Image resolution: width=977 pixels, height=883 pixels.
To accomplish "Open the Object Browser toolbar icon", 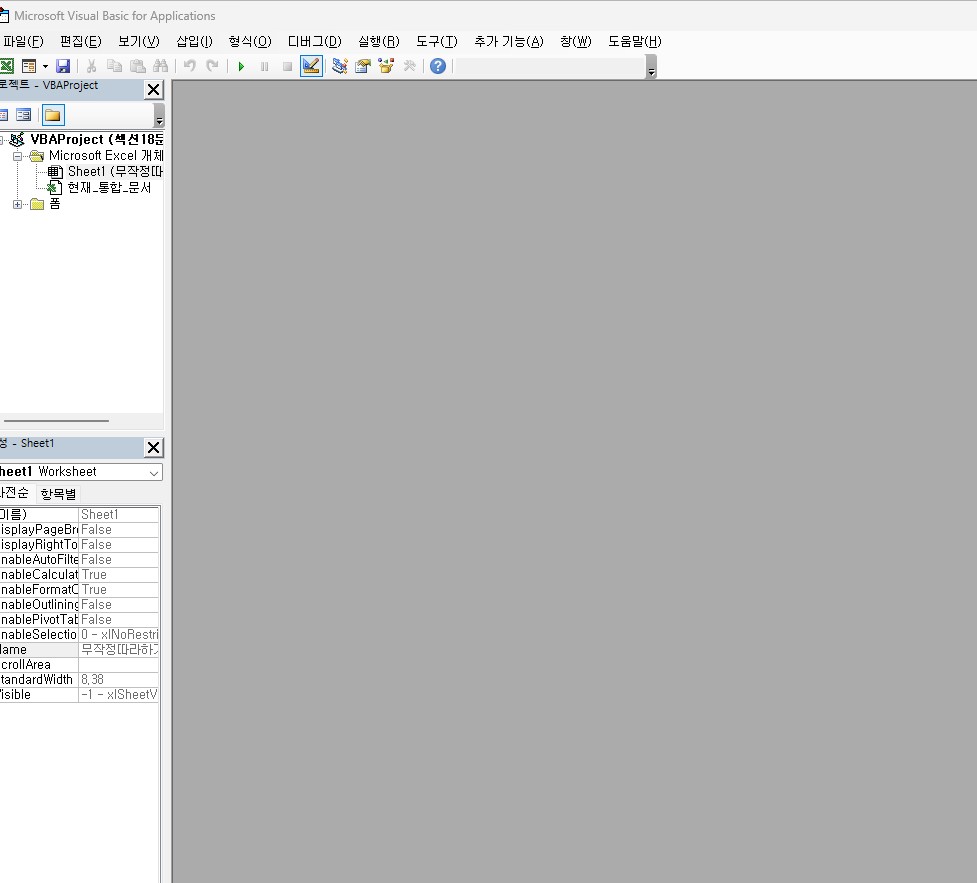I will pos(385,66).
